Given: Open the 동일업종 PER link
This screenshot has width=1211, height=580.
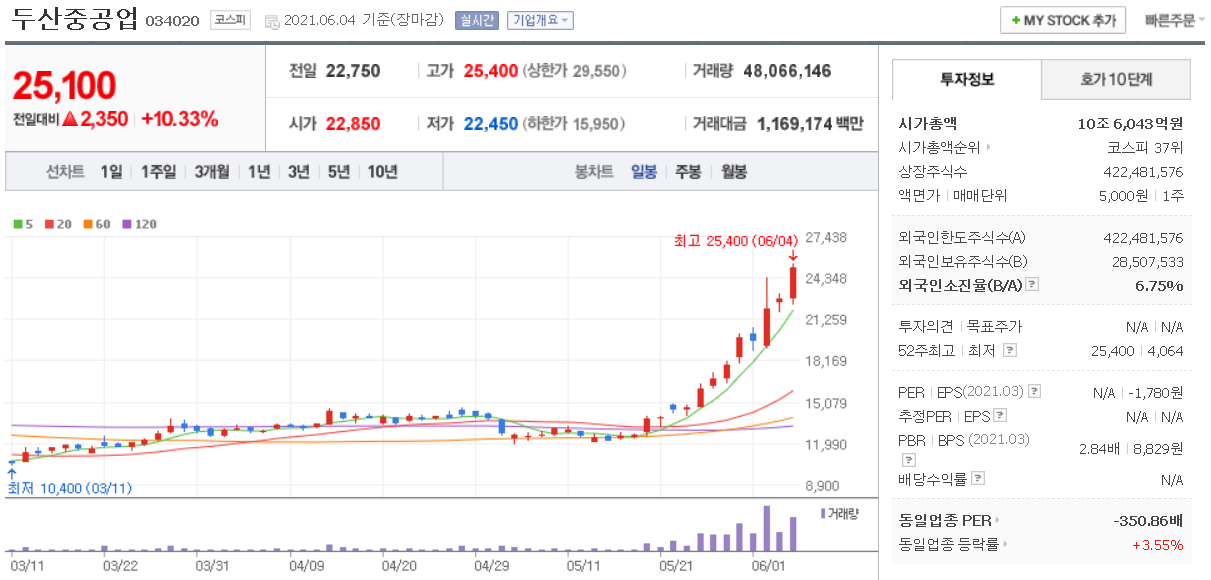Looking at the screenshot, I should [x=950, y=520].
